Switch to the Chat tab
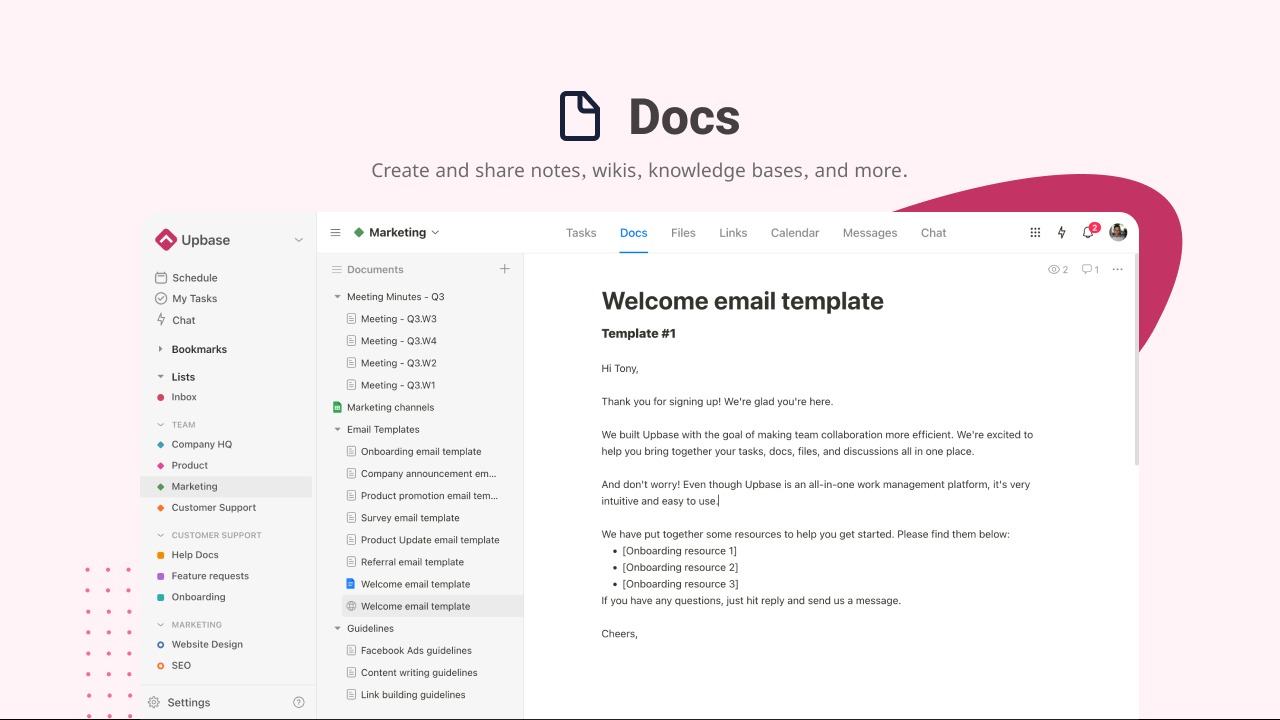Screen dimensions: 1280x720 (934, 233)
